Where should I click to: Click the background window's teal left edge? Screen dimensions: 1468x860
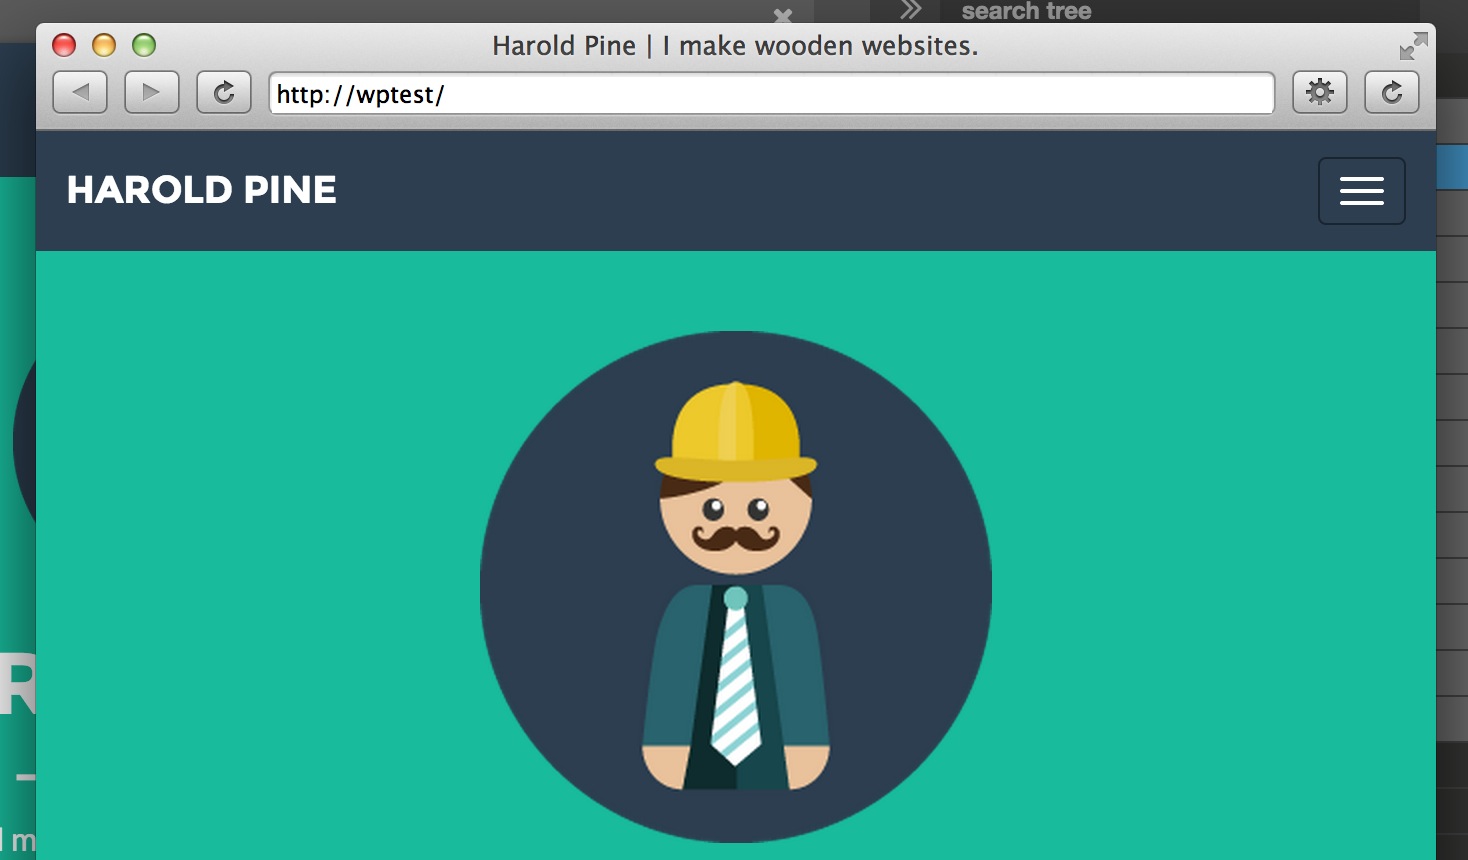(x=17, y=300)
